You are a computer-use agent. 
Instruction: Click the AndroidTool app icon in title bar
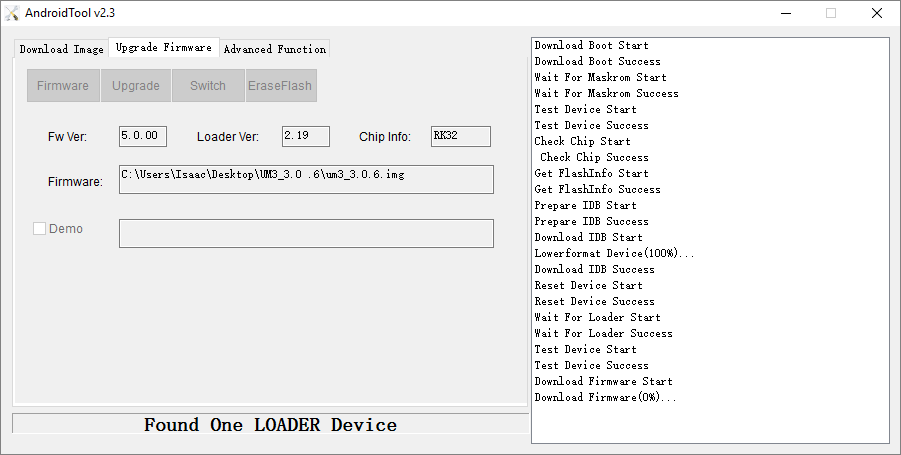point(11,13)
